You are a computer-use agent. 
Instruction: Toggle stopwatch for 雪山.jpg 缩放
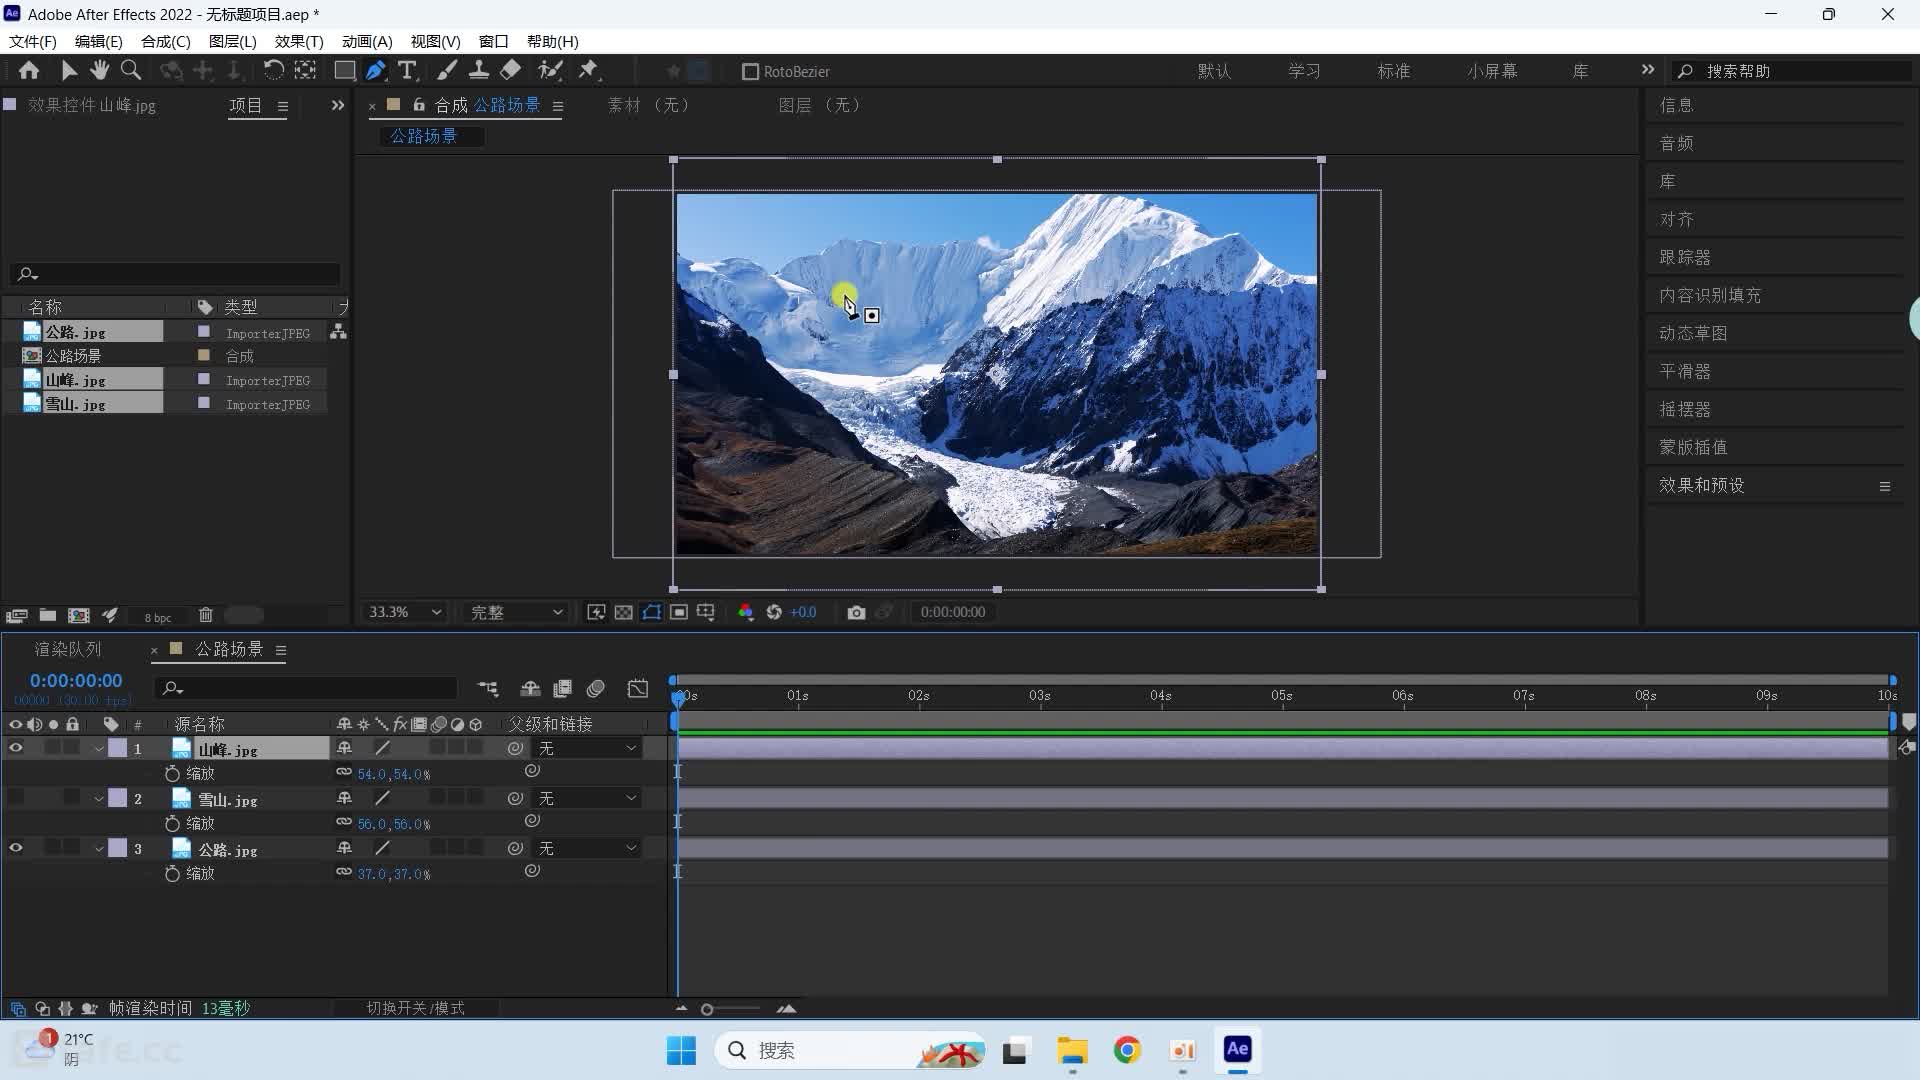[172, 824]
